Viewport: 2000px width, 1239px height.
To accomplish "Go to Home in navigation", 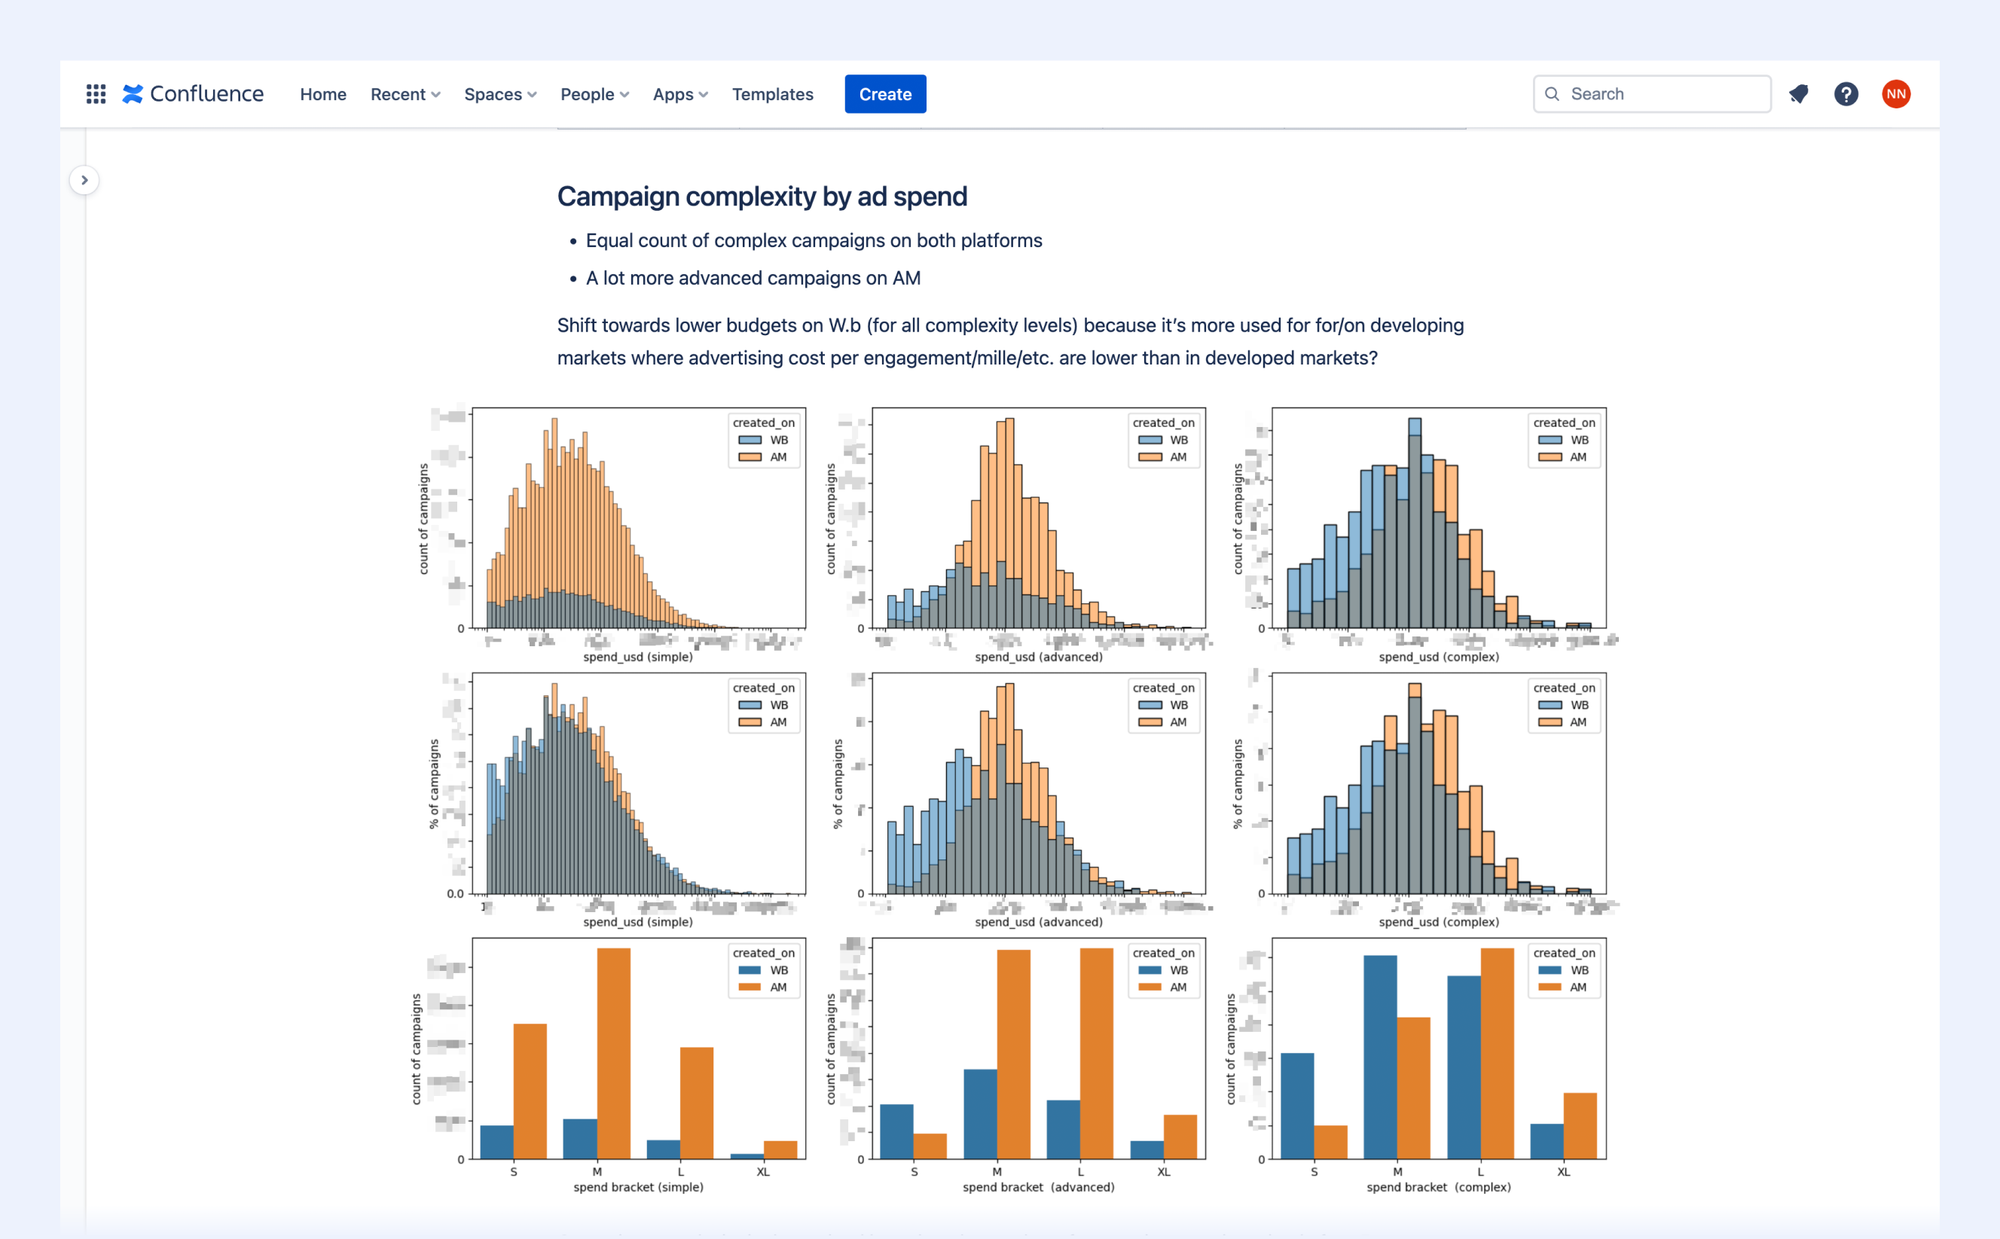I will 323,94.
